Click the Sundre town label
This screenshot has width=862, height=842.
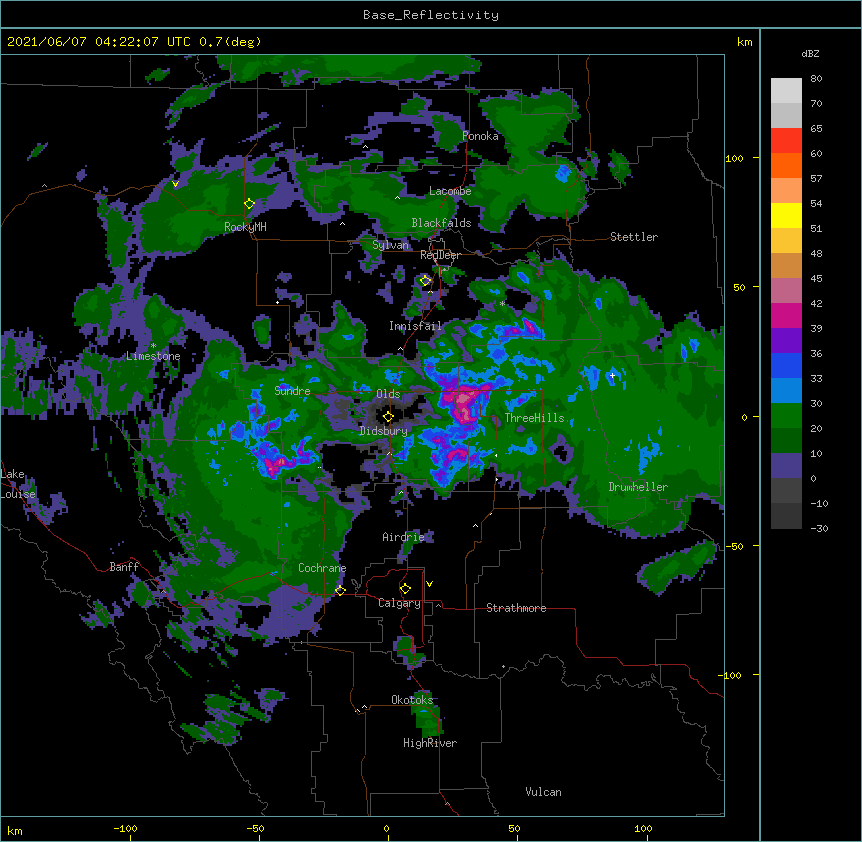coord(292,391)
